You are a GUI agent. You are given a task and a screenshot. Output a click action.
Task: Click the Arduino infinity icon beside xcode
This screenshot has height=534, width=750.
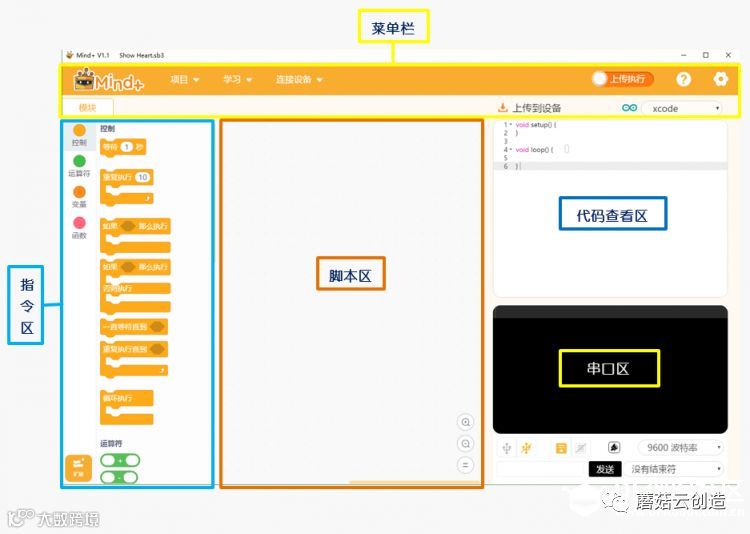pyautogui.click(x=629, y=108)
